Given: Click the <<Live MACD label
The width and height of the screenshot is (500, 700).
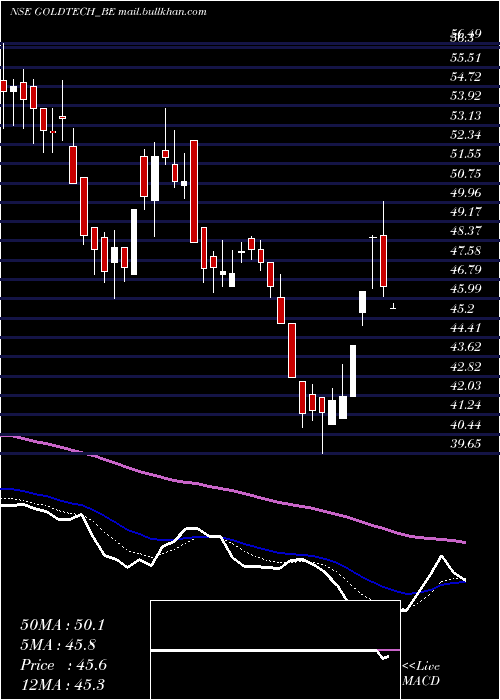Looking at the screenshot, I should (421, 674).
